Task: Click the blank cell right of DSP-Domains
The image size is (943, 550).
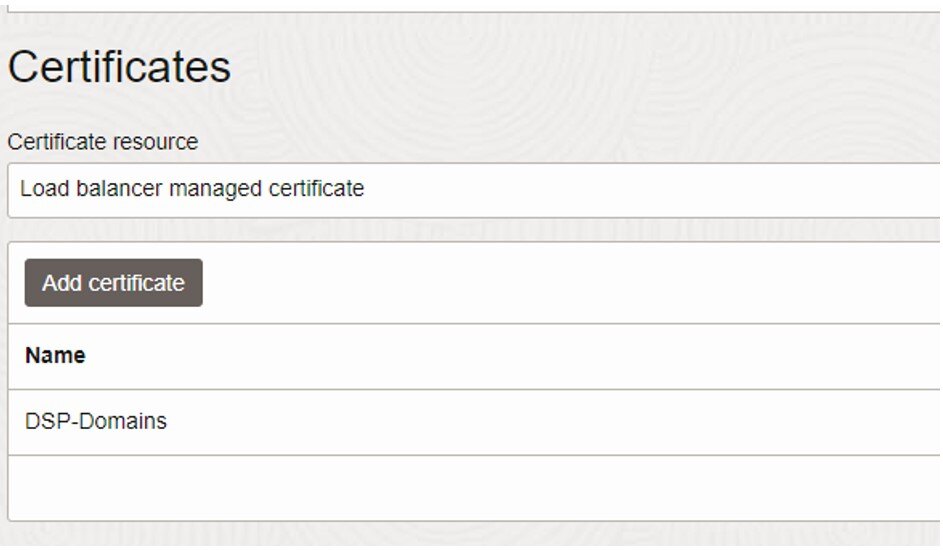Action: coord(554,422)
